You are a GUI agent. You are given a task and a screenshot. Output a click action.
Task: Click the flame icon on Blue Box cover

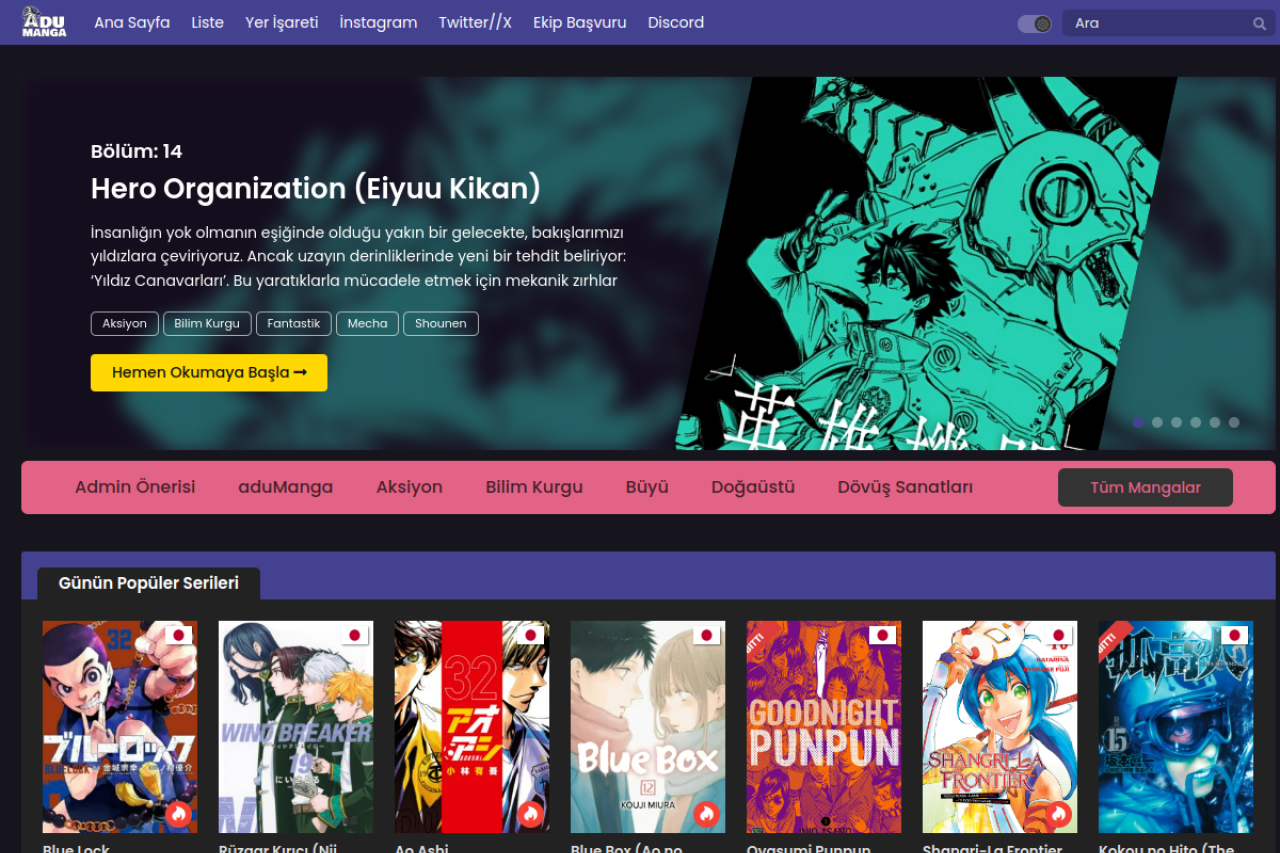tap(707, 814)
